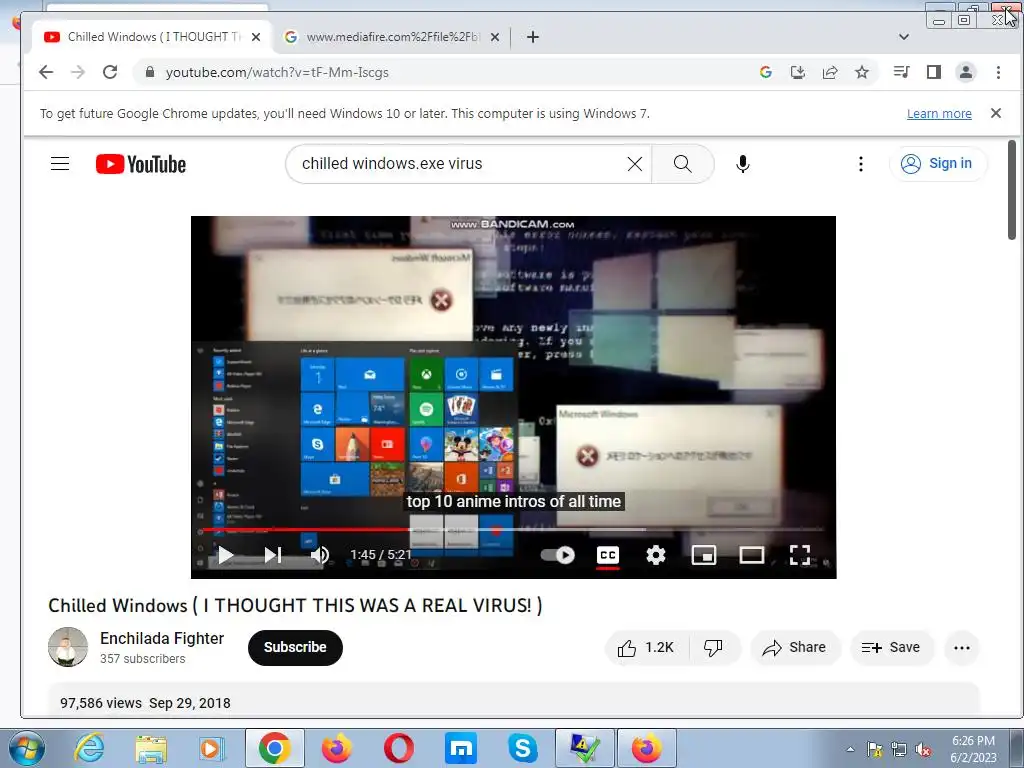The width and height of the screenshot is (1024, 768).
Task: Save video to playlist
Action: tap(891, 648)
